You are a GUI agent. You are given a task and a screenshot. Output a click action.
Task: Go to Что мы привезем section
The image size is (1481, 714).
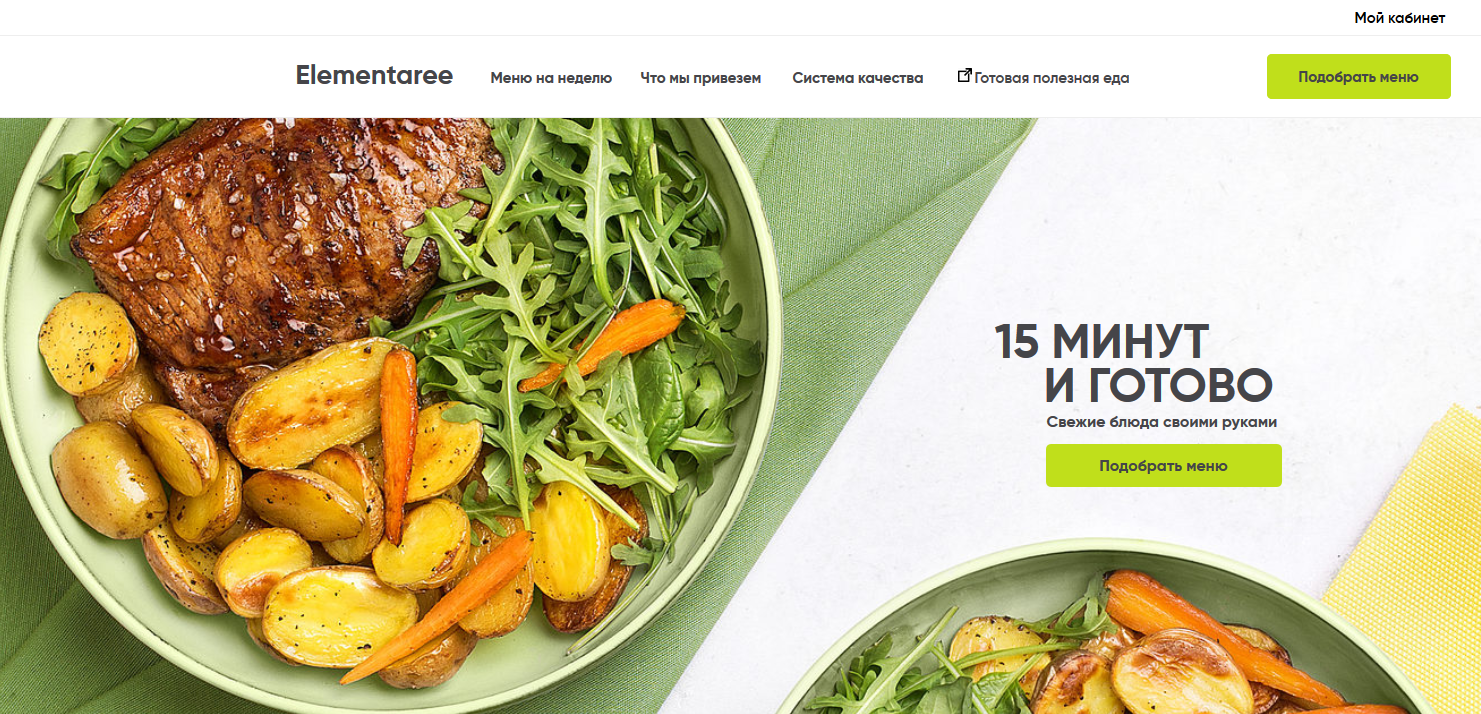pos(701,78)
